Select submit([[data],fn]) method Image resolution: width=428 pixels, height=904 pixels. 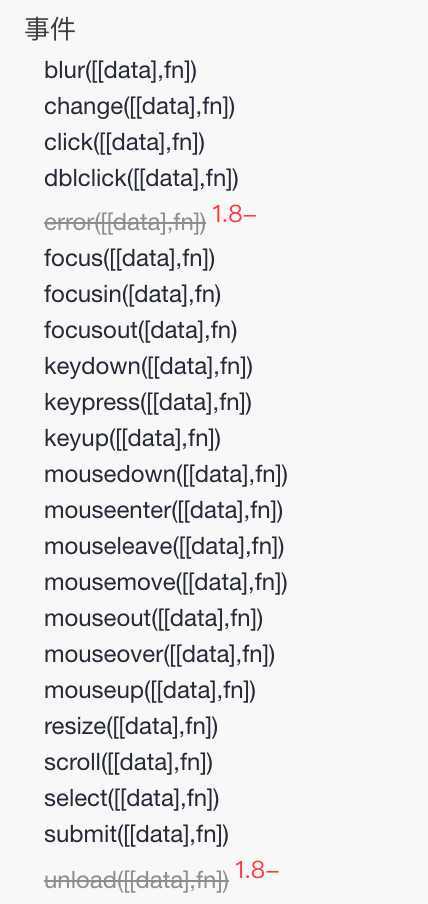137,834
